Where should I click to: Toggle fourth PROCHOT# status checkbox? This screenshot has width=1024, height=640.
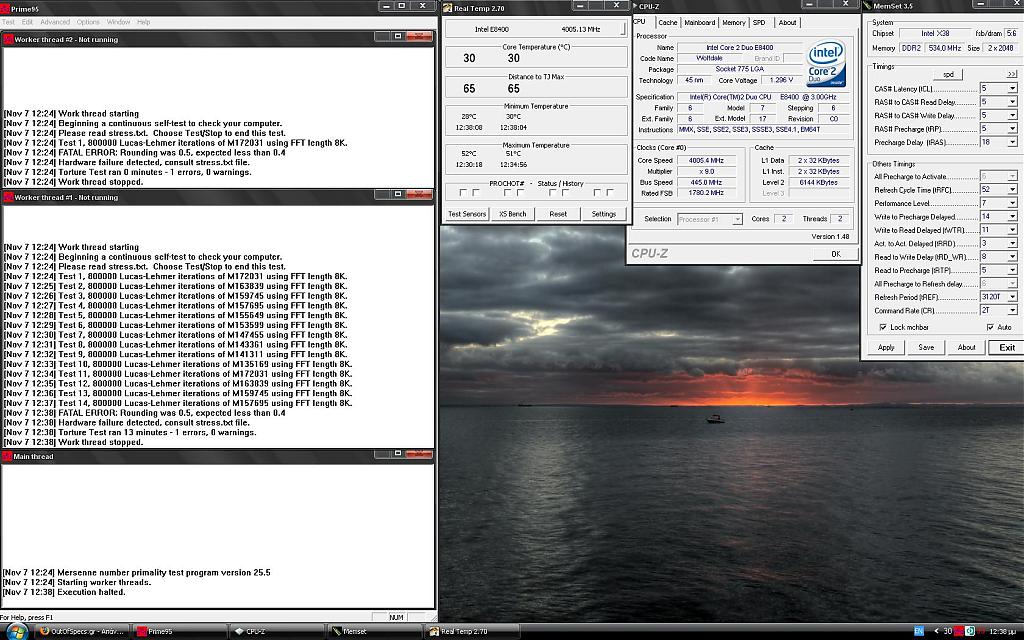click(520, 193)
